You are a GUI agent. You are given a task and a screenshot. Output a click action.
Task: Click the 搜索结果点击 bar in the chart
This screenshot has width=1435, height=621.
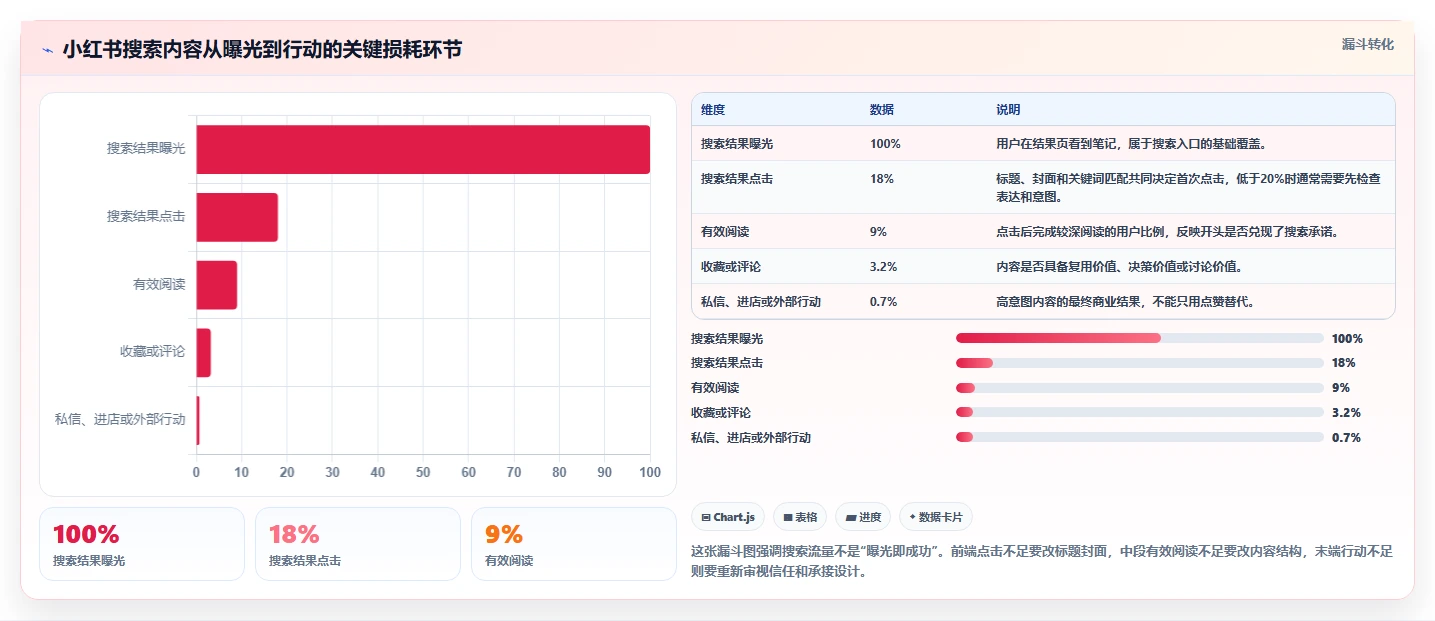pos(237,217)
